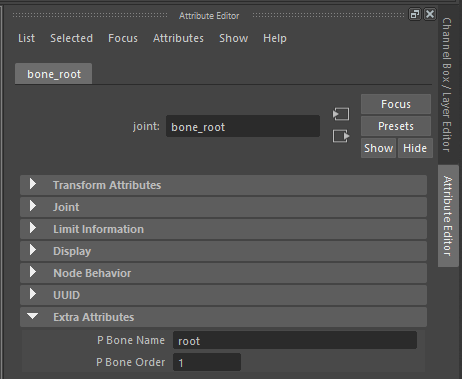Viewport: 462px width, 379px height.
Task: Expand the Node Behavior section
Action: [223, 273]
